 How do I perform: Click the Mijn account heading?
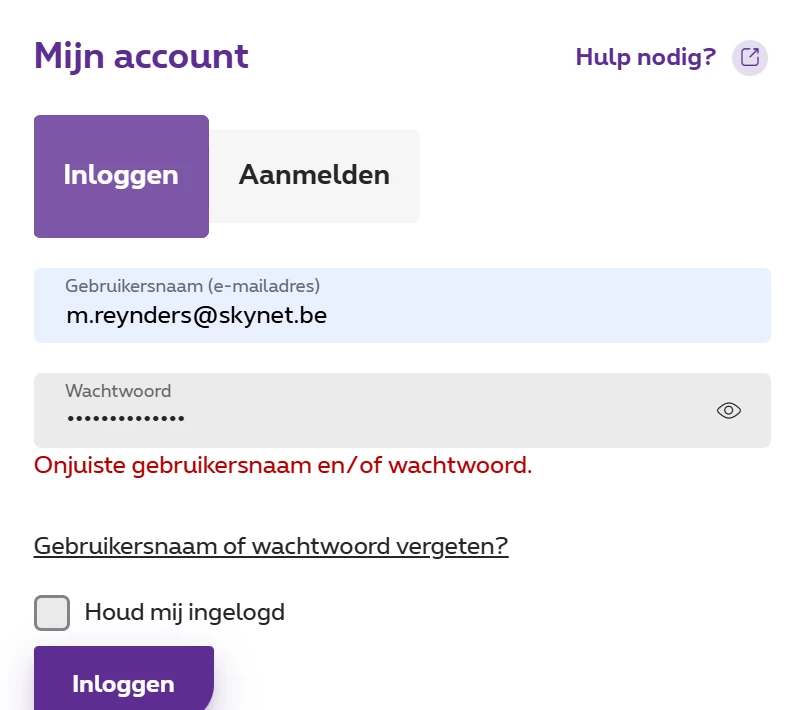pyautogui.click(x=141, y=56)
